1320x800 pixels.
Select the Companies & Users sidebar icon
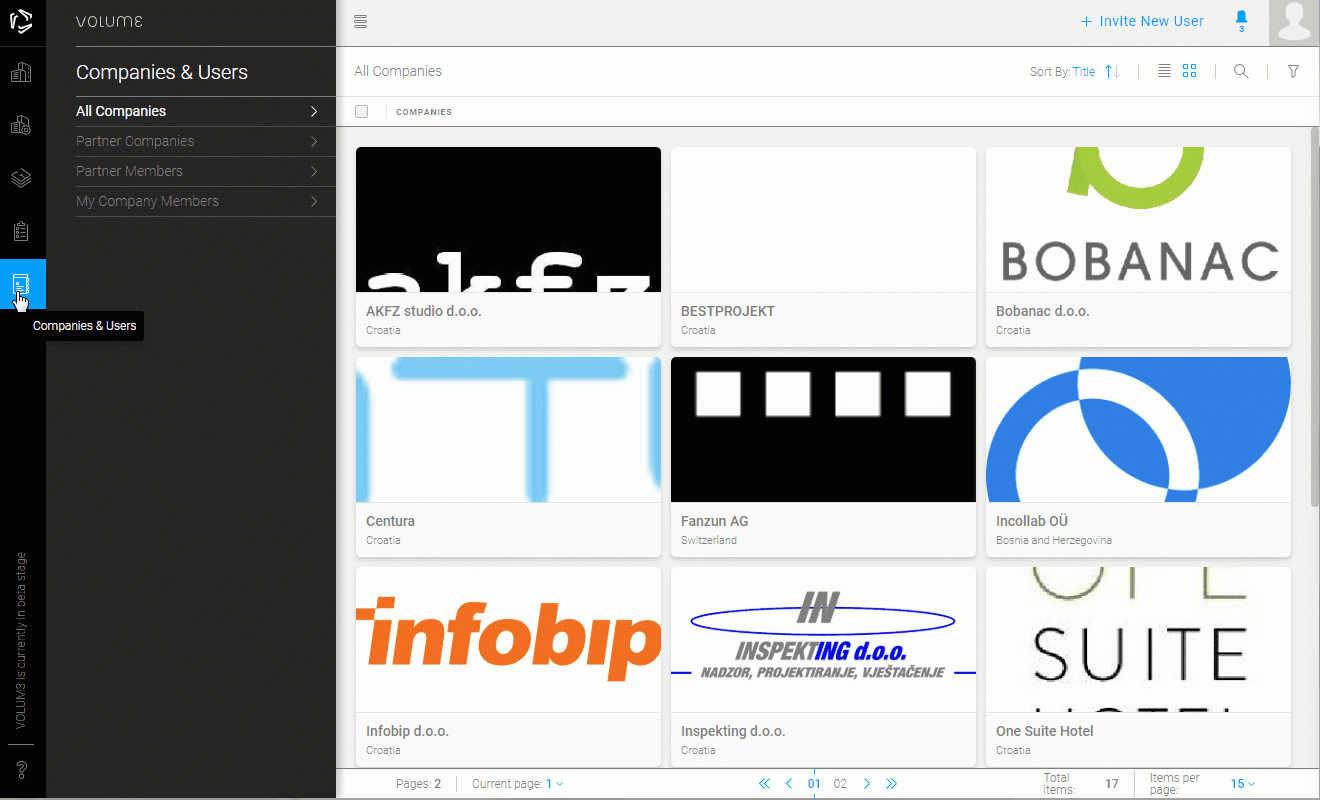tap(22, 285)
